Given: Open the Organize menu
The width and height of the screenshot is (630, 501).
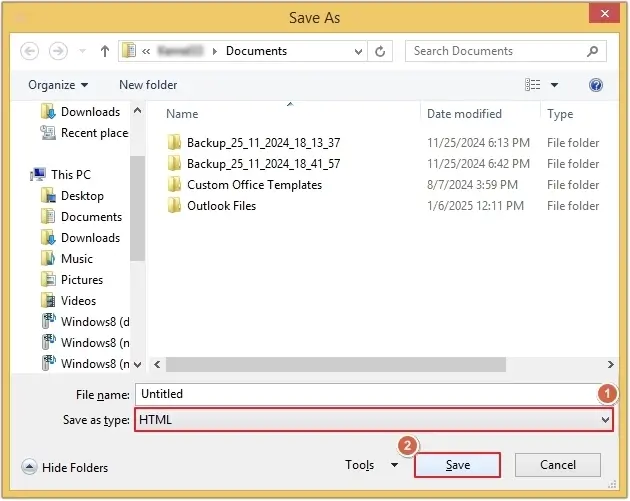Looking at the screenshot, I should click(x=58, y=85).
